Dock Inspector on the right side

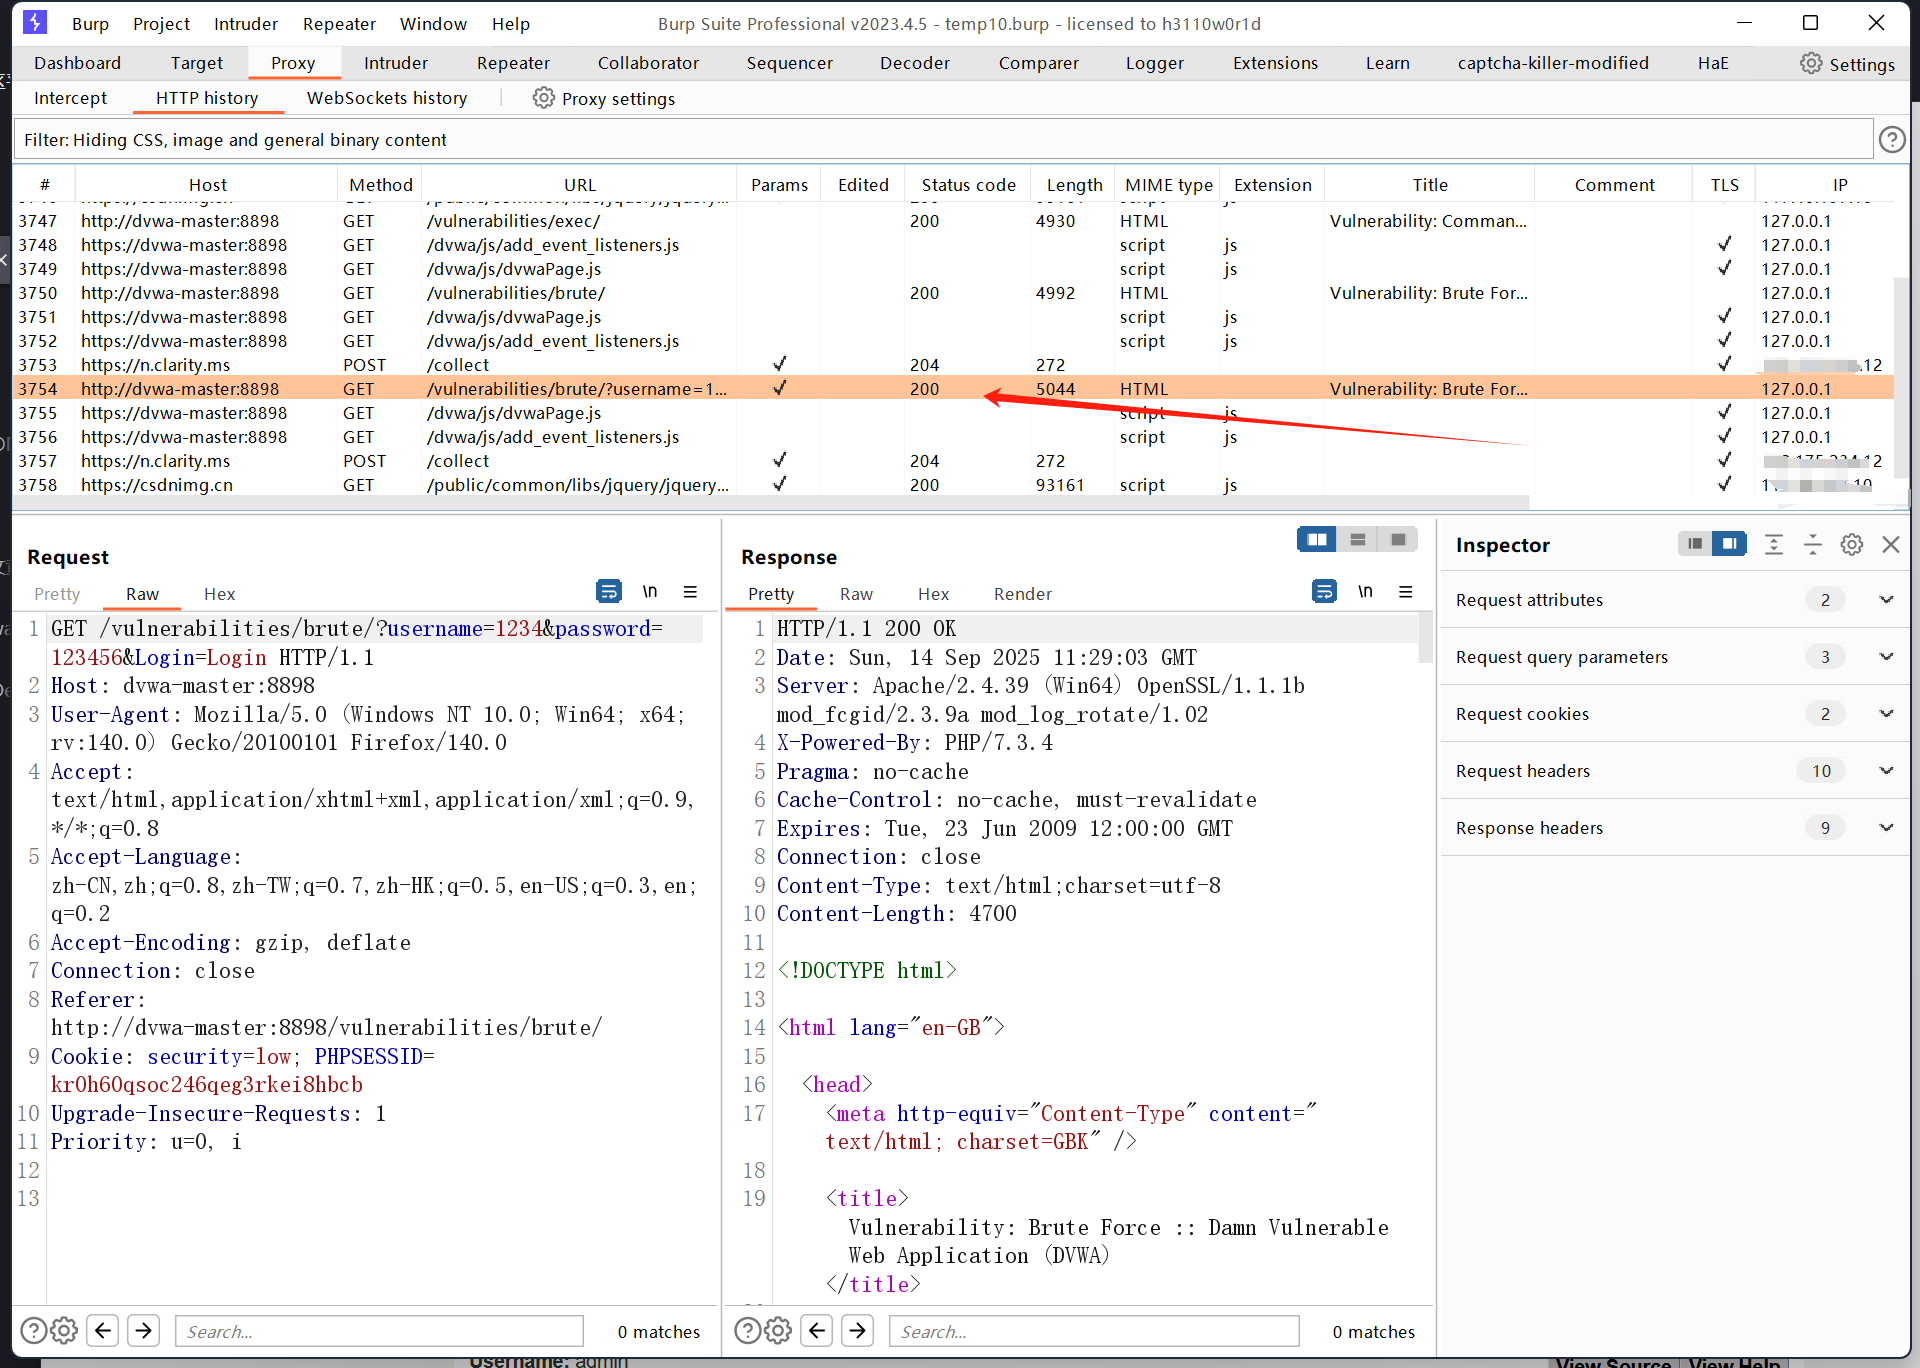(1729, 544)
